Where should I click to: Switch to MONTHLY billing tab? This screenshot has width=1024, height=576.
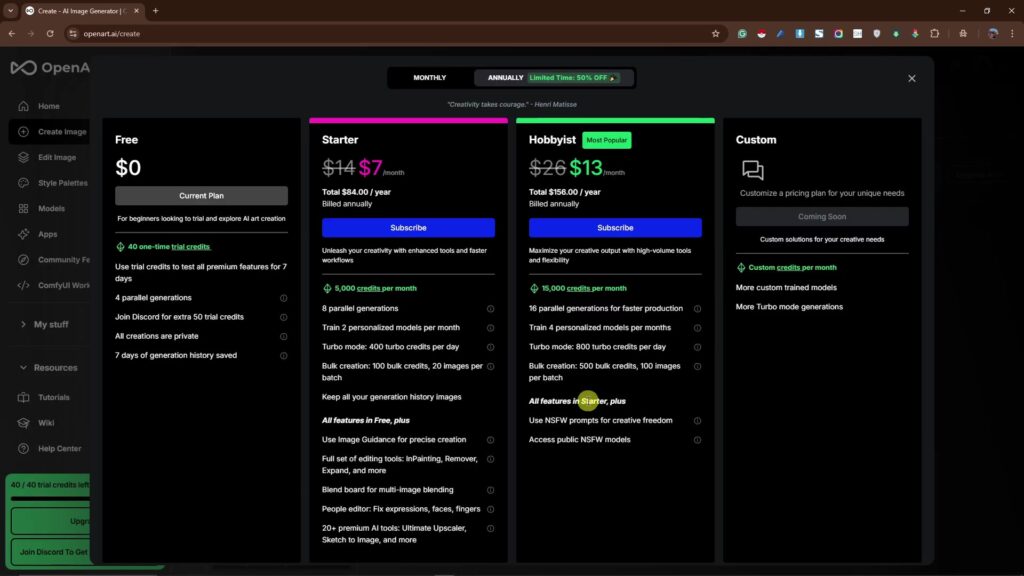pyautogui.click(x=429, y=78)
